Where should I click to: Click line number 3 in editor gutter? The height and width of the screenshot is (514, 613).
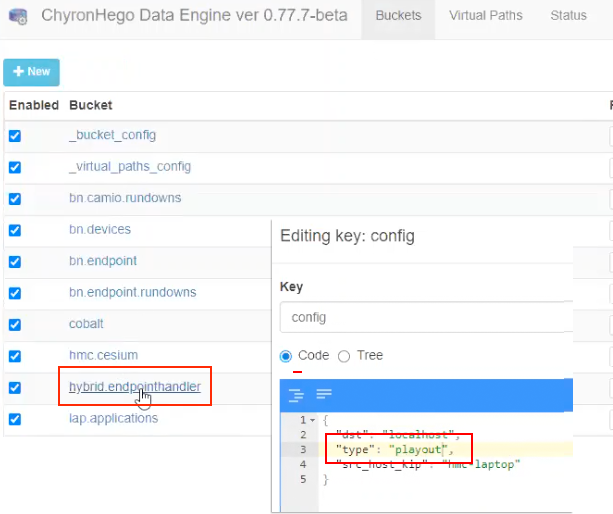303,450
